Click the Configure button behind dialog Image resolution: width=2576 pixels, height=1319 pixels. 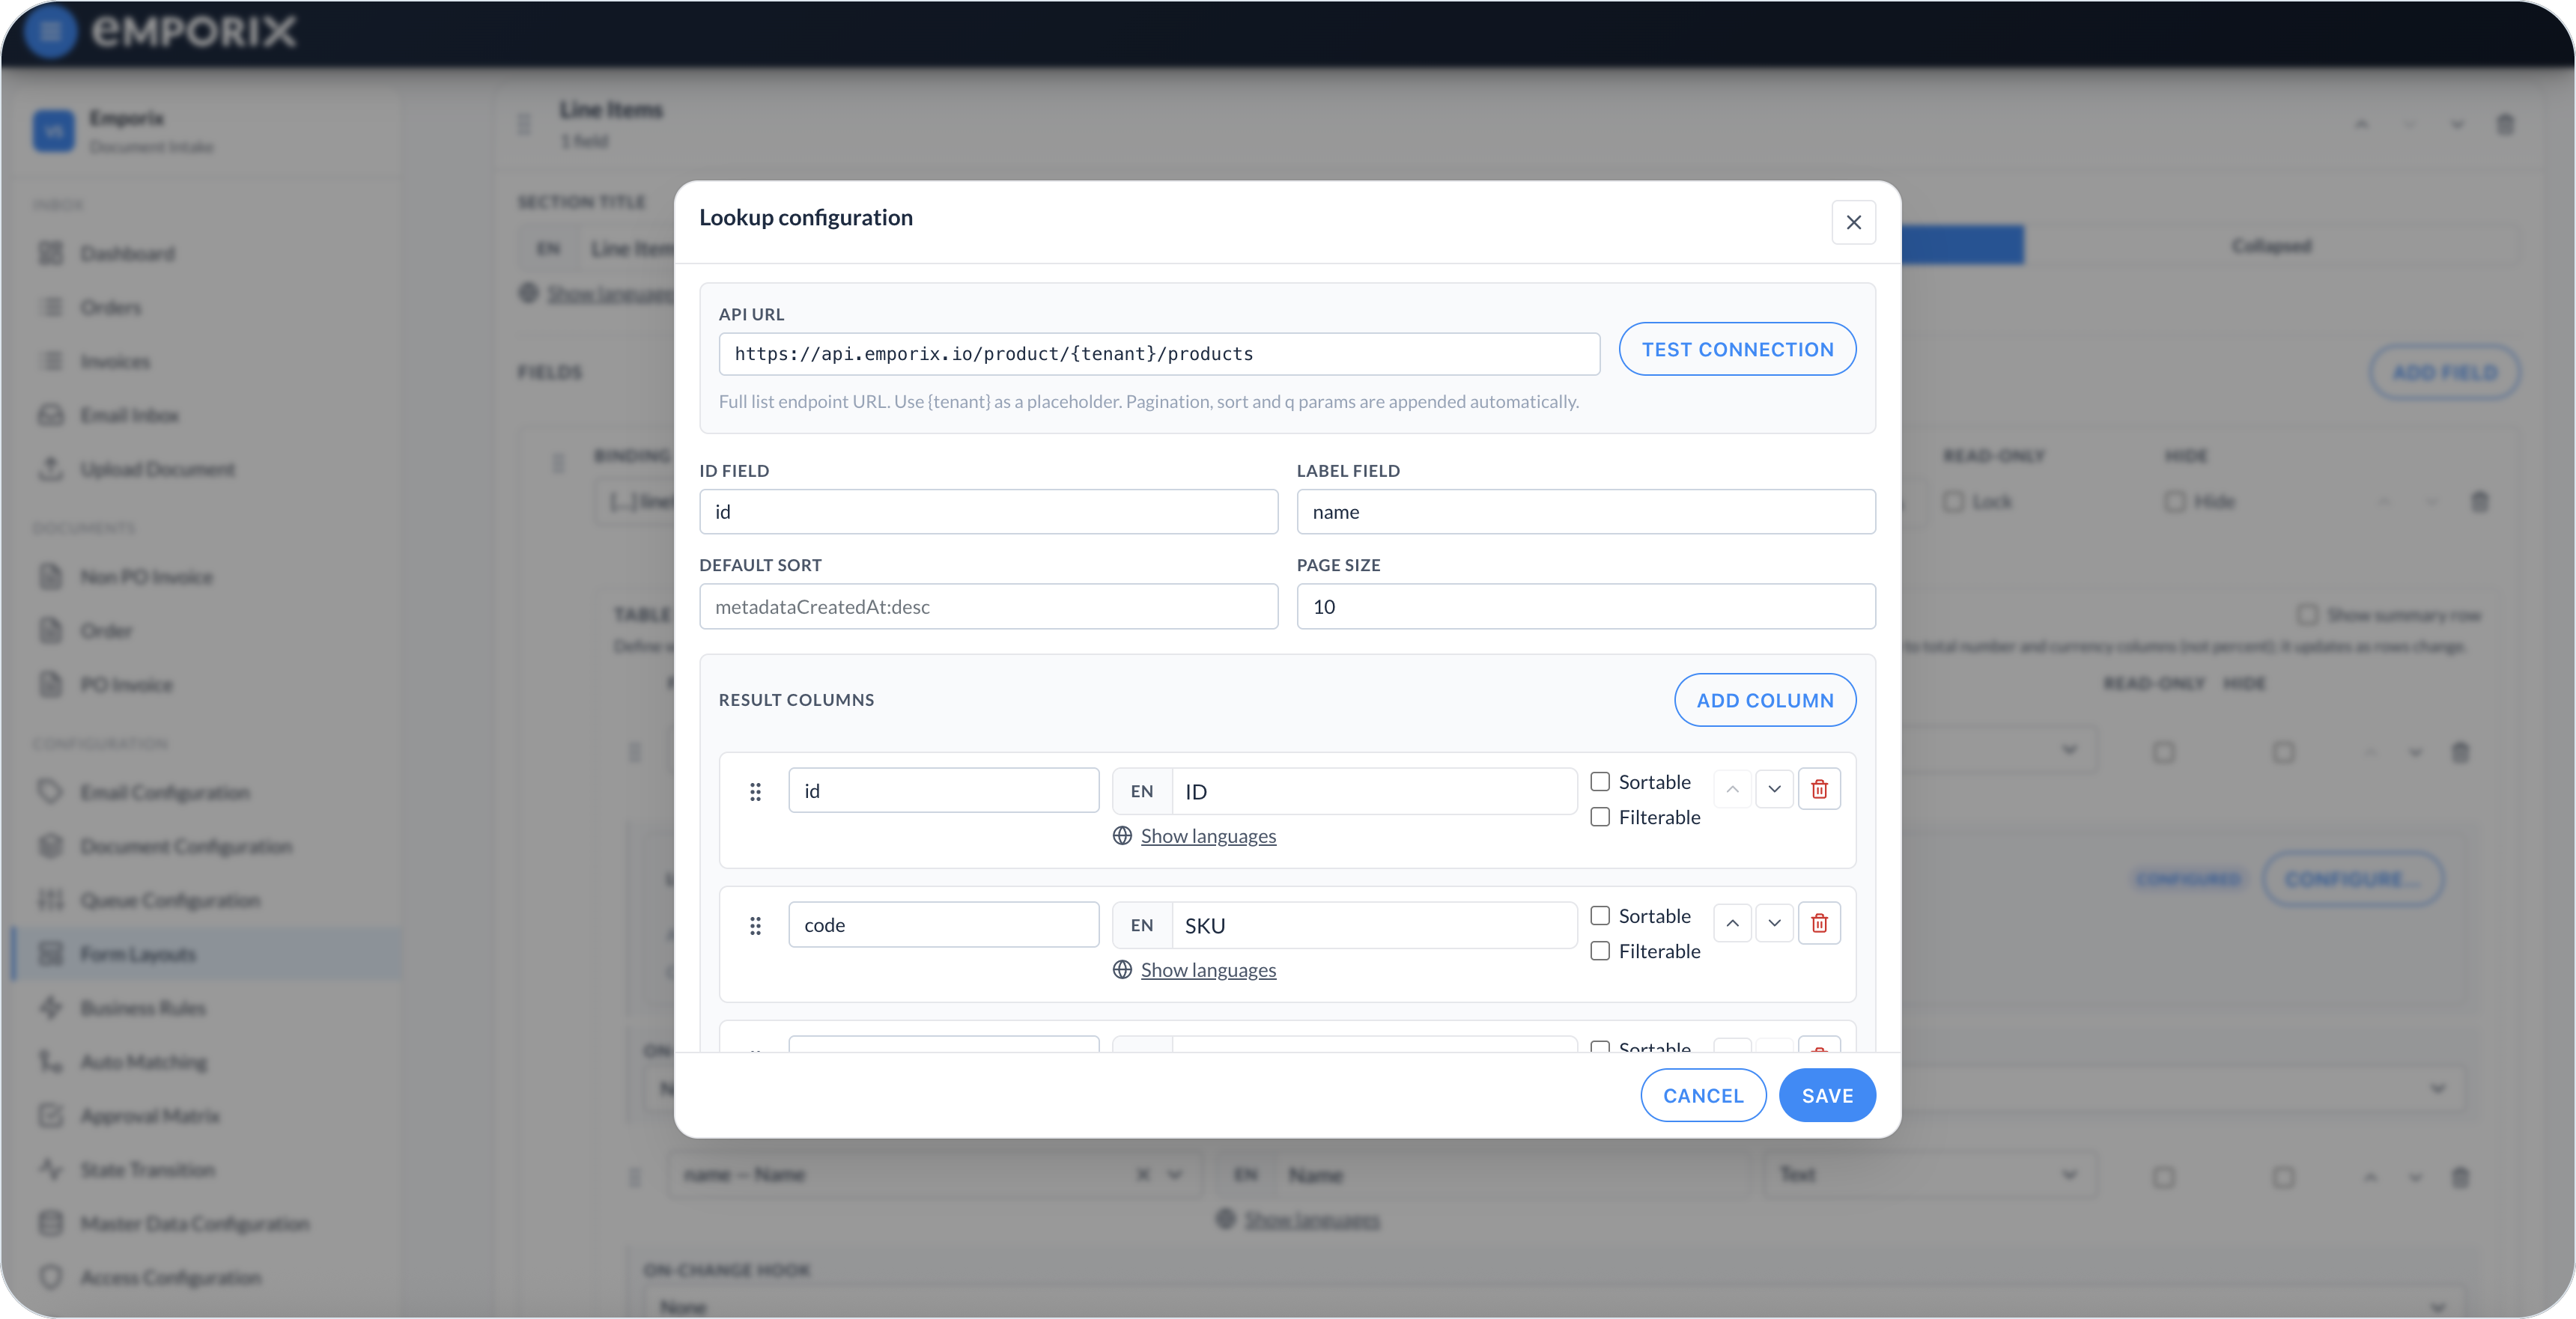pos(2352,880)
